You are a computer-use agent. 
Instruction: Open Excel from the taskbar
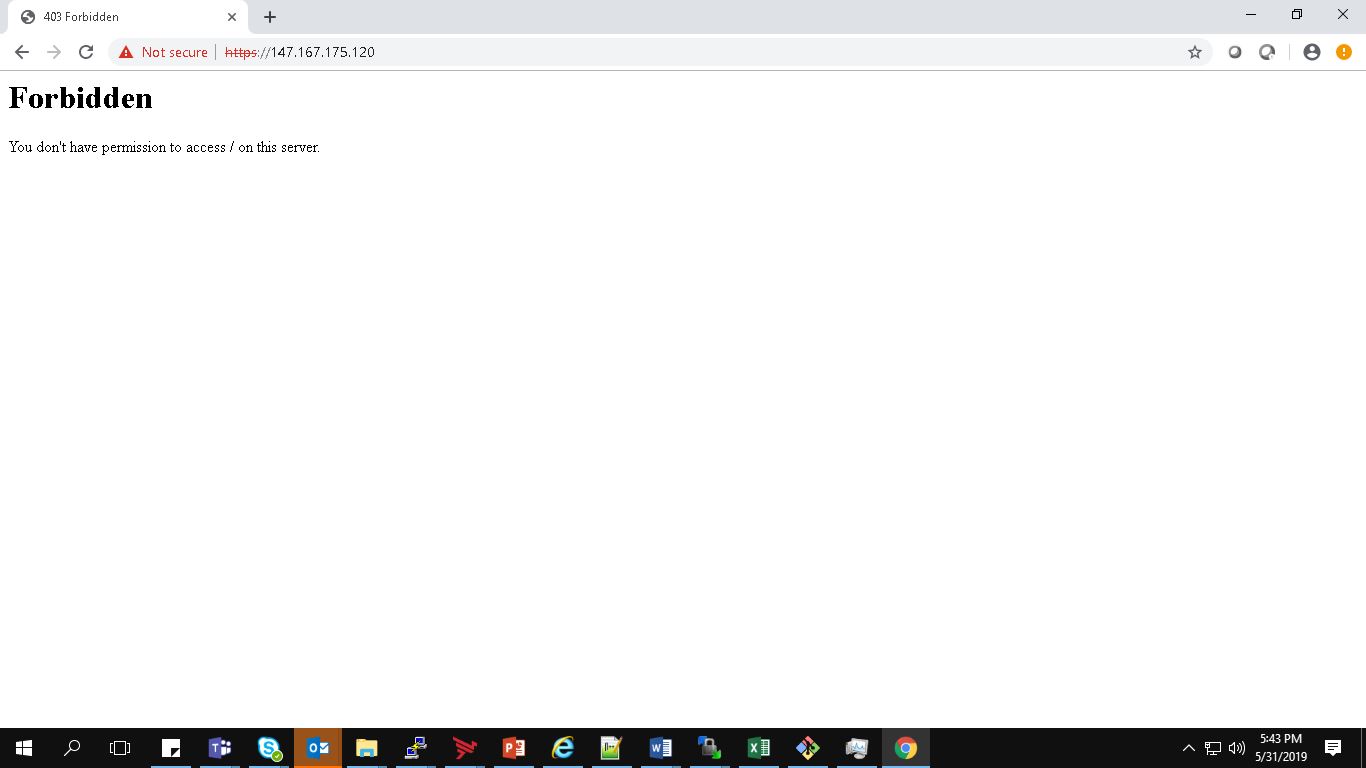(x=758, y=748)
